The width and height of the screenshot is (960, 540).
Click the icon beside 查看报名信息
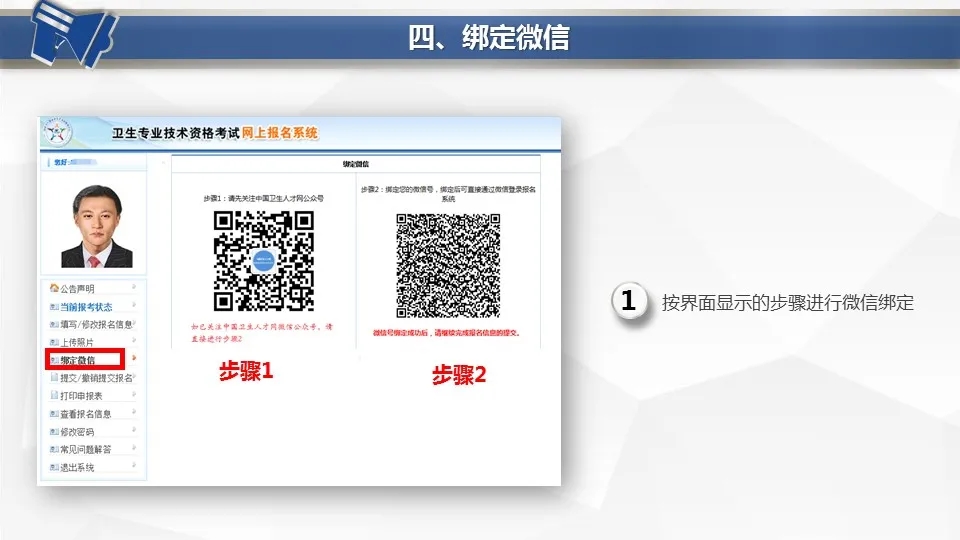click(54, 414)
